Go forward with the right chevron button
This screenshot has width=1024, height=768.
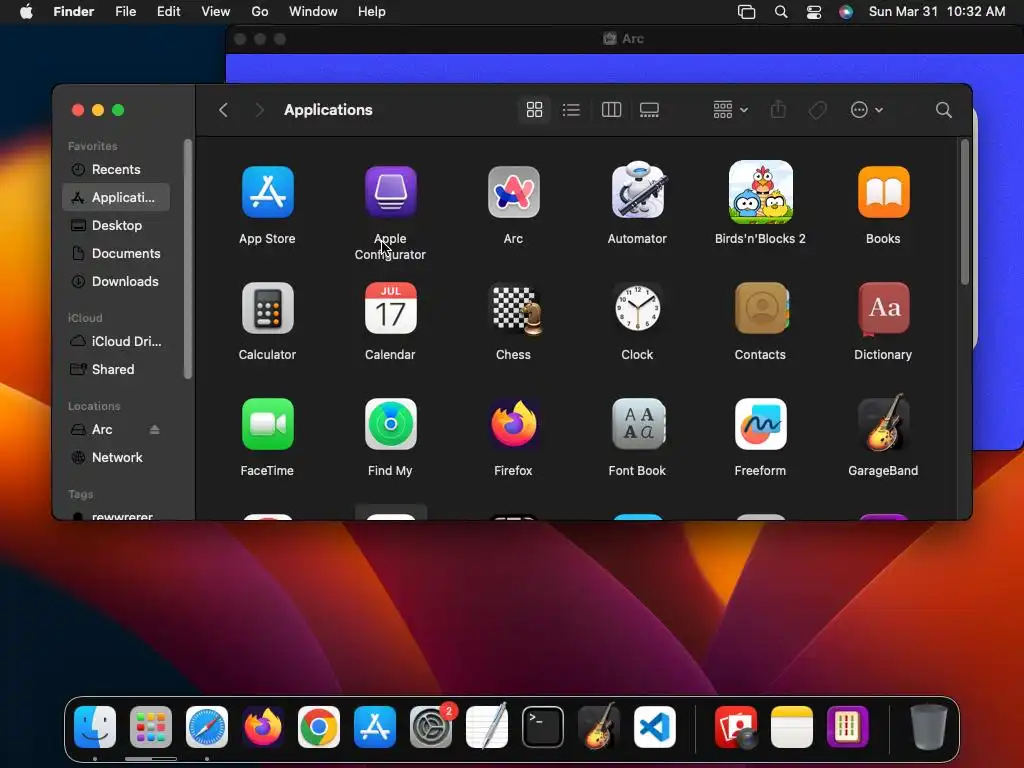pyautogui.click(x=259, y=110)
